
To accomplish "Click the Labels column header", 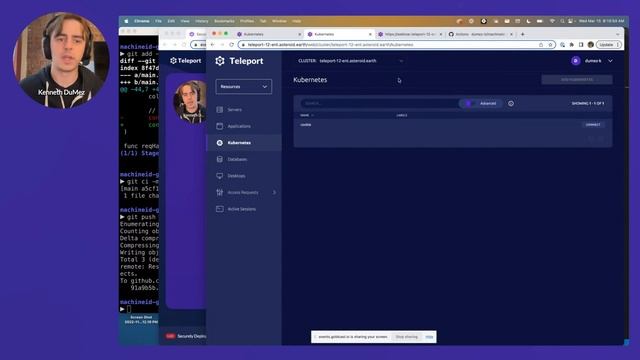I will 402,115.
